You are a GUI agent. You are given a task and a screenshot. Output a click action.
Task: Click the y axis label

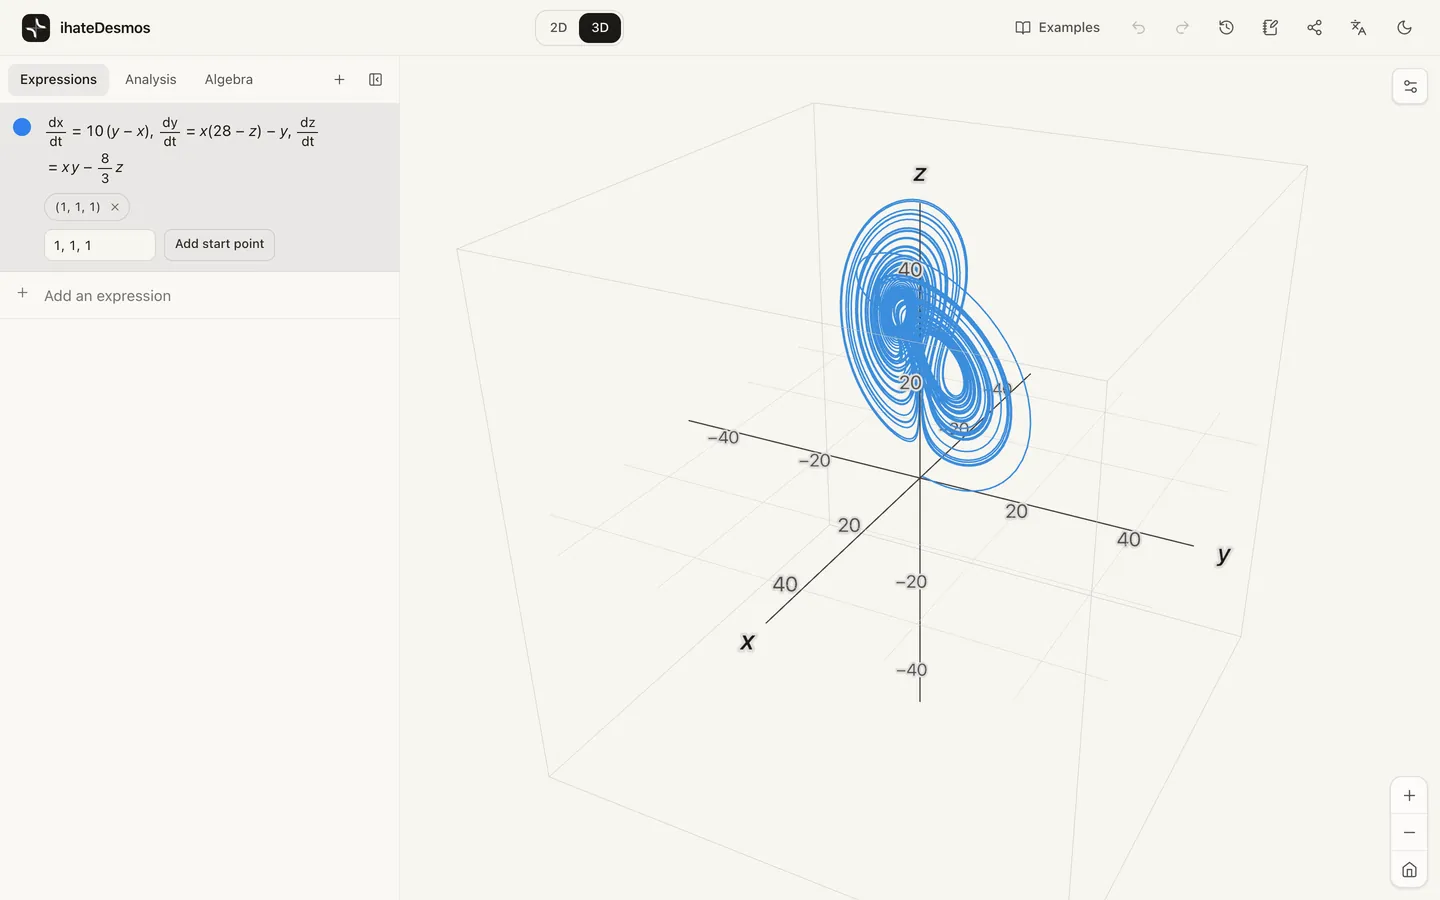click(1223, 555)
